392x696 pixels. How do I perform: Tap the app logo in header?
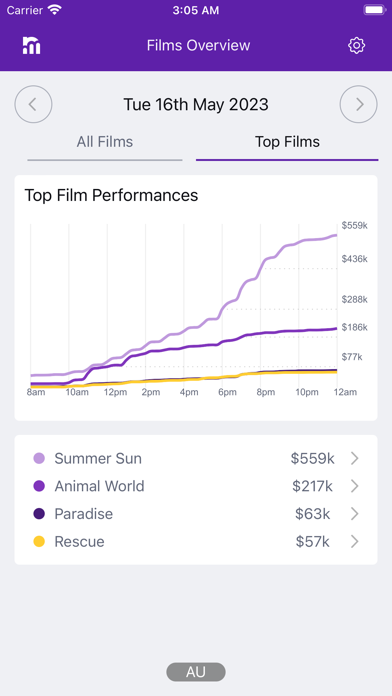pos(32,45)
